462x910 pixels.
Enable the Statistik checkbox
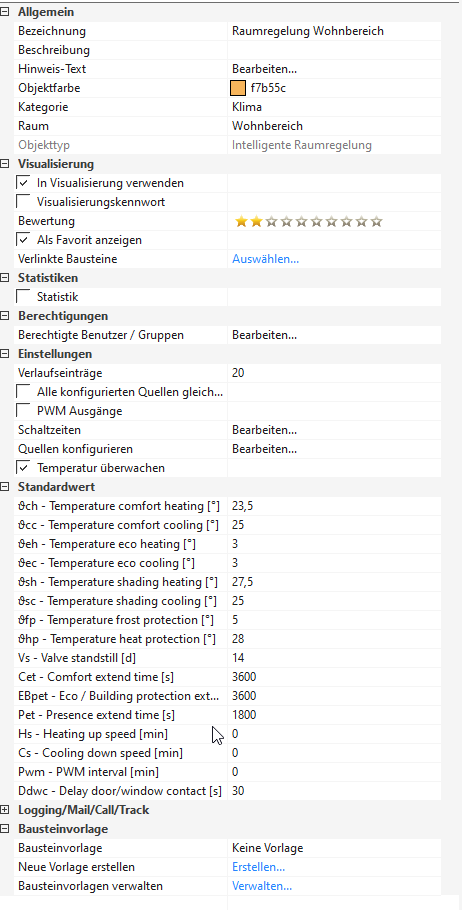pyautogui.click(x=24, y=297)
